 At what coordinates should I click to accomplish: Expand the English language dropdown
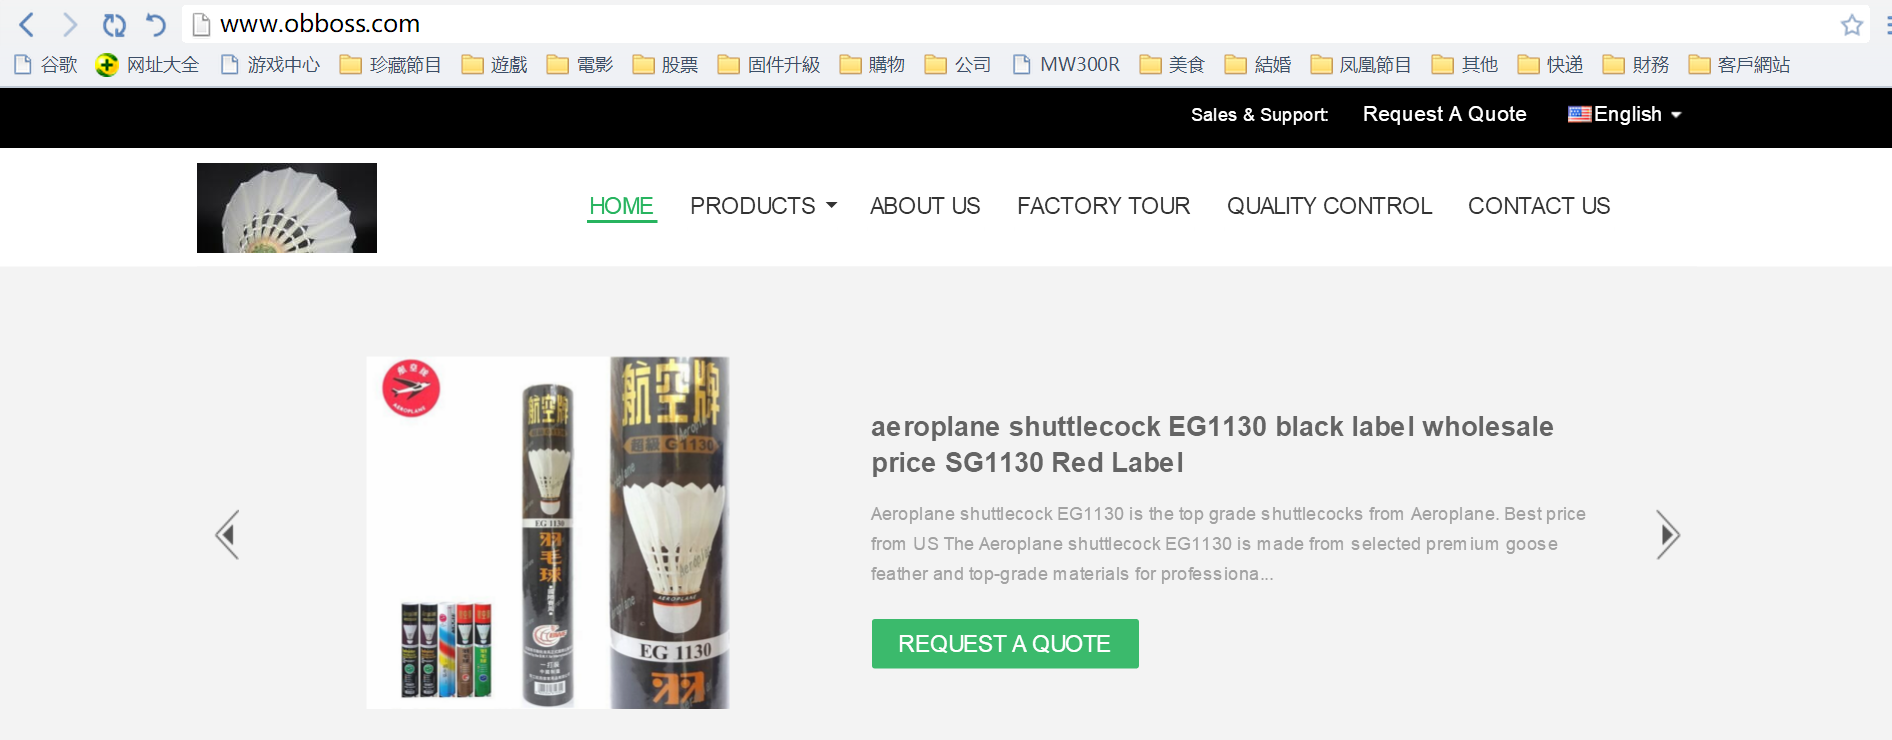1625,114
